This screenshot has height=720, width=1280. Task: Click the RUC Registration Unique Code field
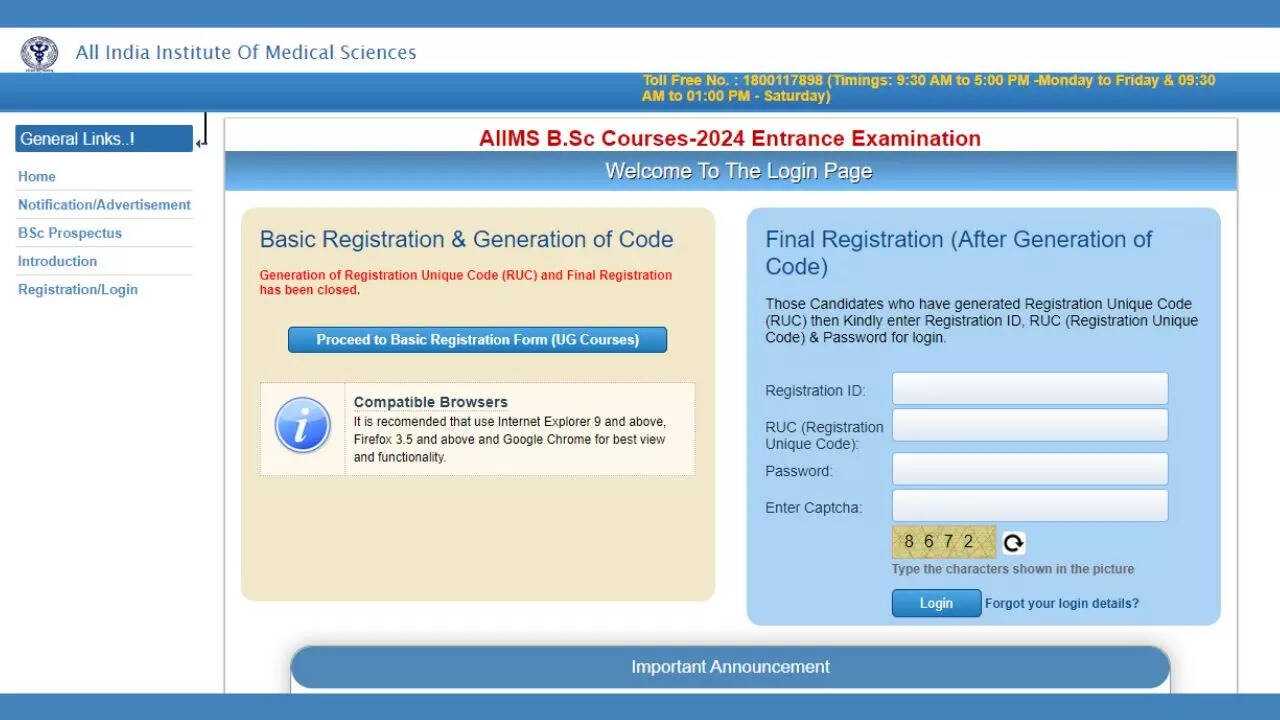click(x=1029, y=425)
